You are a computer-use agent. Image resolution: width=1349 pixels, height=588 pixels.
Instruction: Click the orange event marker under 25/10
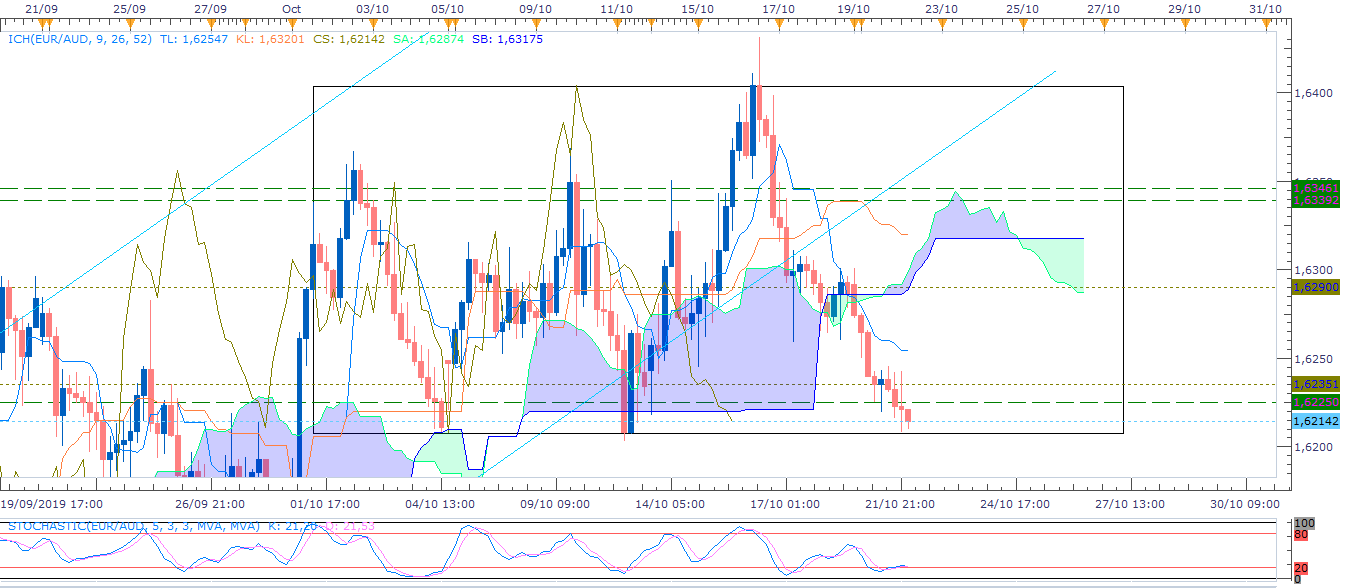tap(1021, 26)
